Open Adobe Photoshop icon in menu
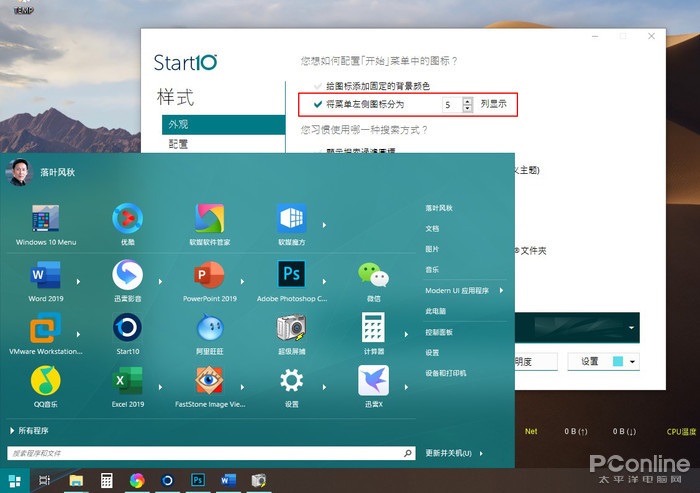Screen dimensions: 700x493 coord(292,274)
